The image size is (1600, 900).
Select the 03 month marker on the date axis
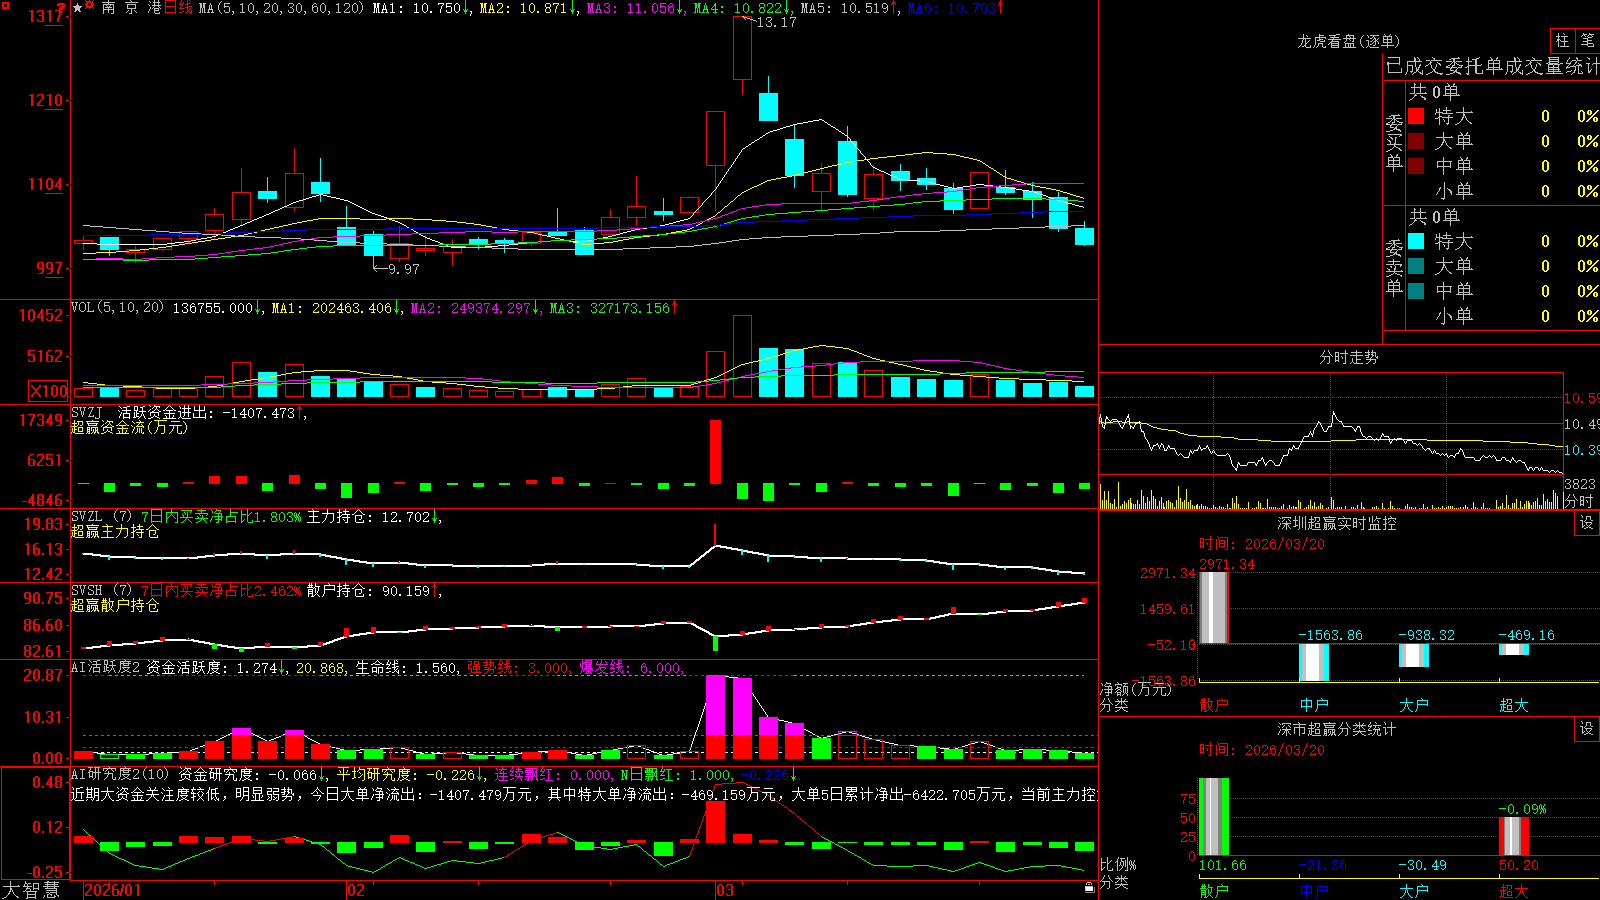click(725, 890)
